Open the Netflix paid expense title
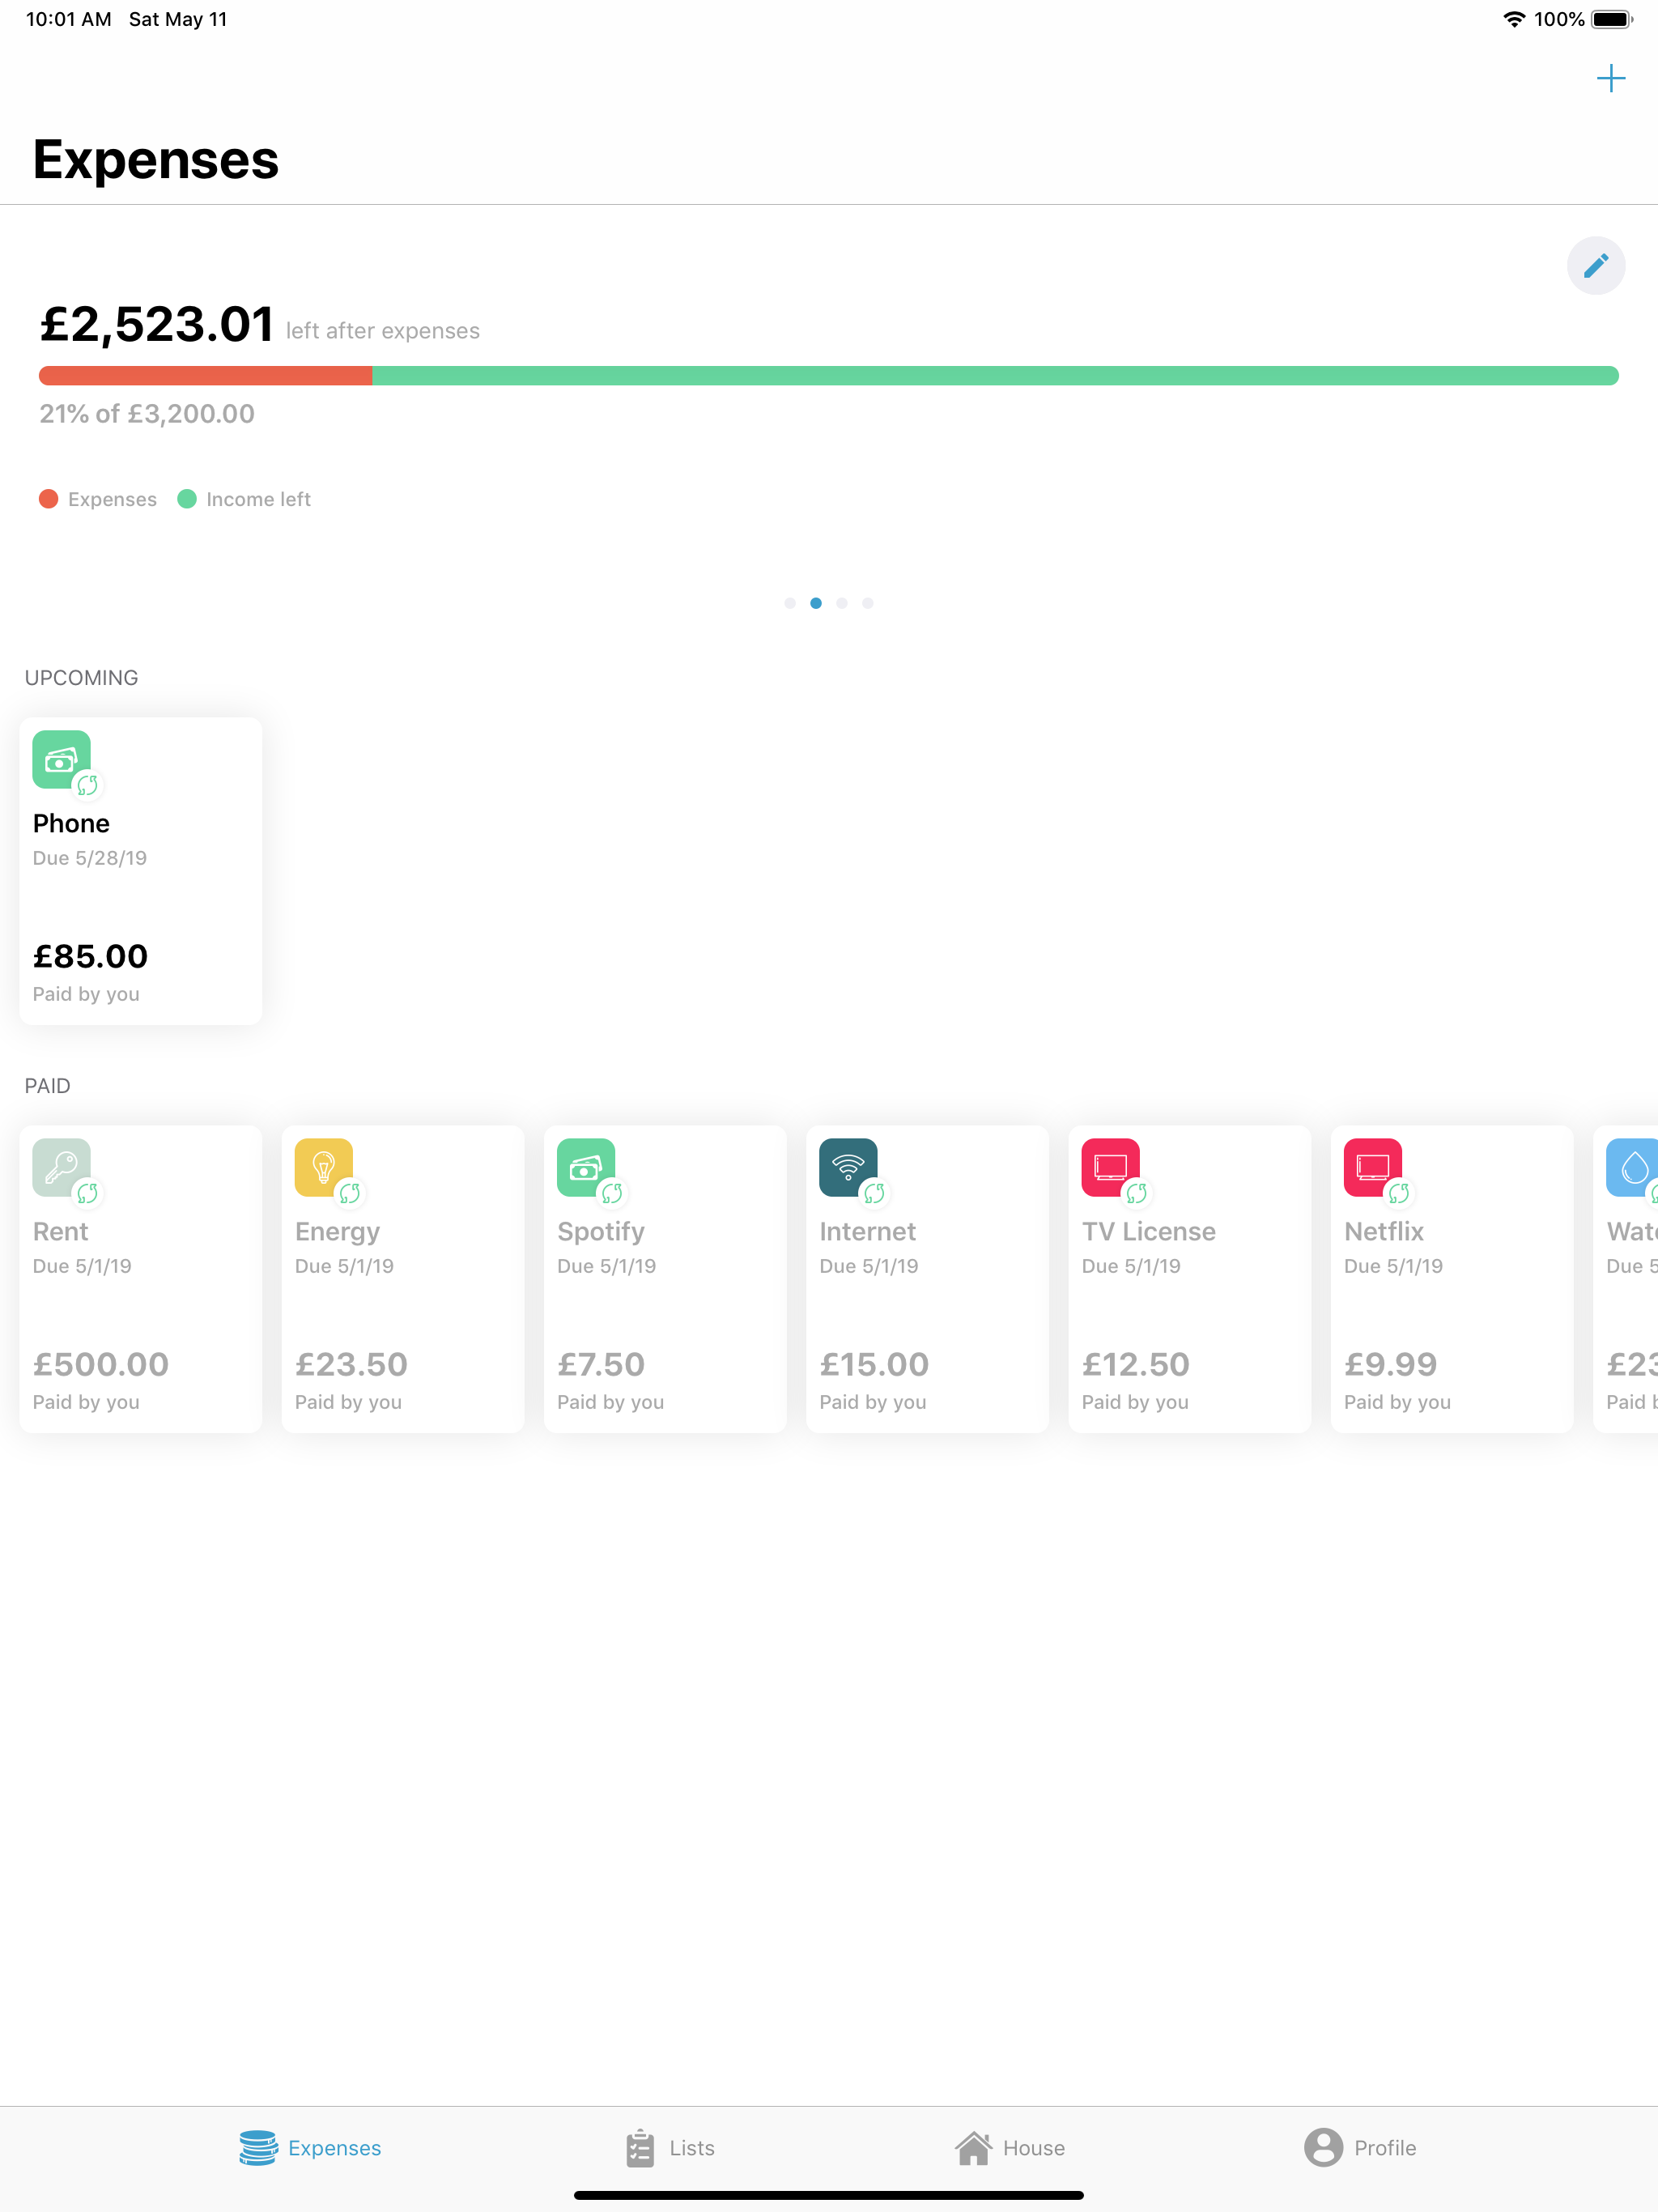 coord(1384,1231)
